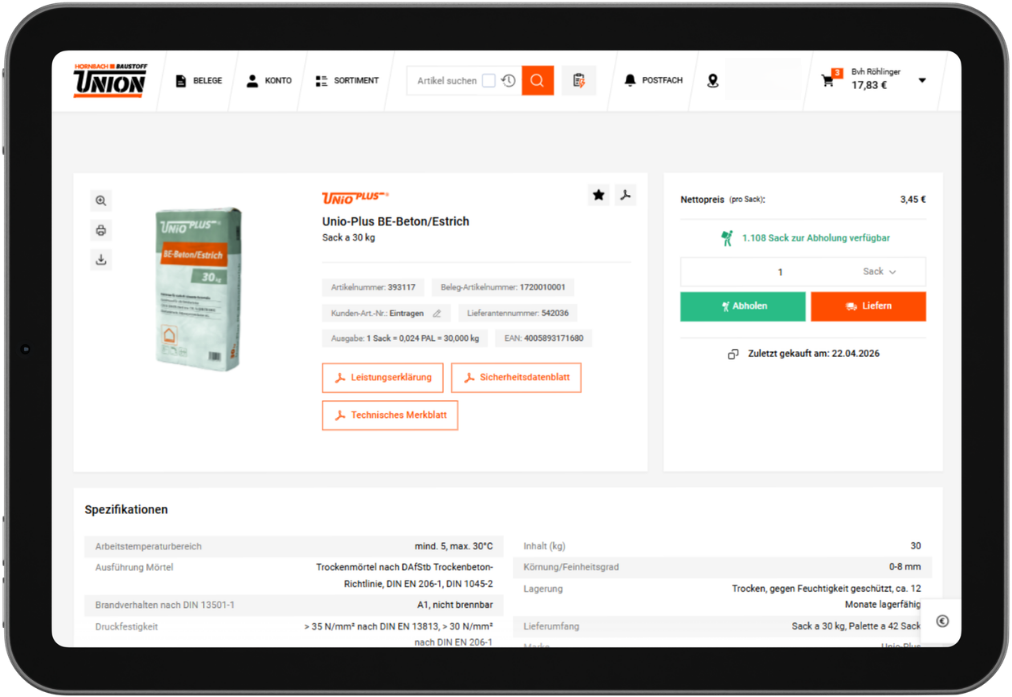Screen dimensions: 1012x697
Task: Click the Spezifikationen heading
Action: [x=126, y=510]
